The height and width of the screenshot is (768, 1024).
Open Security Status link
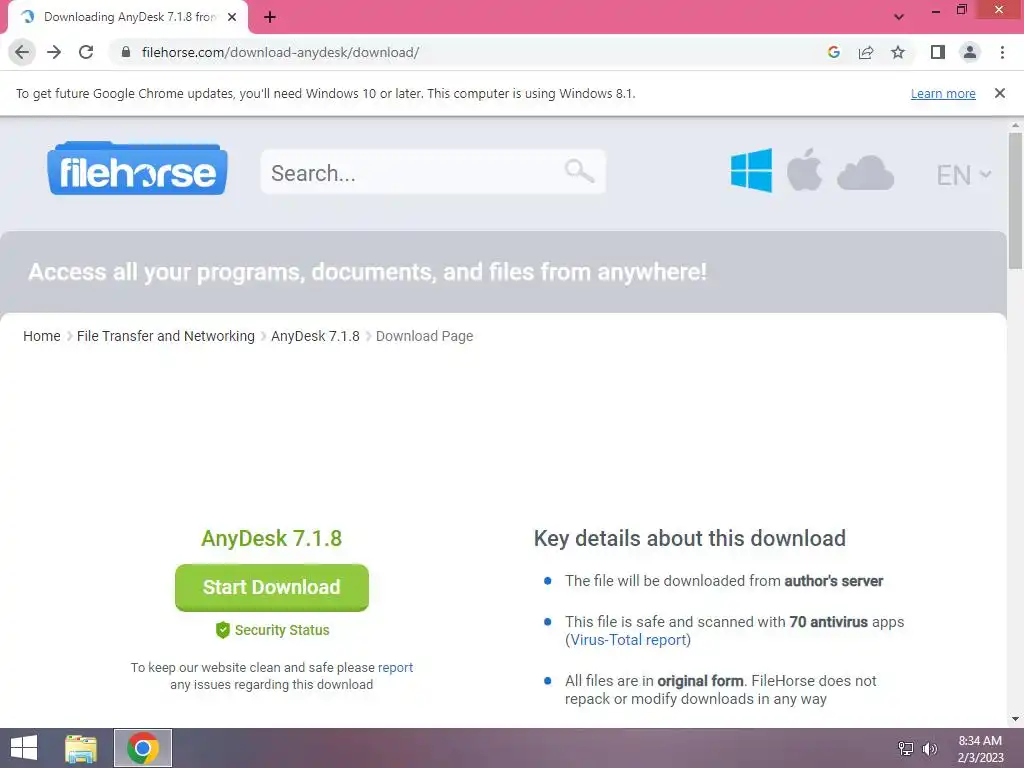[282, 630]
